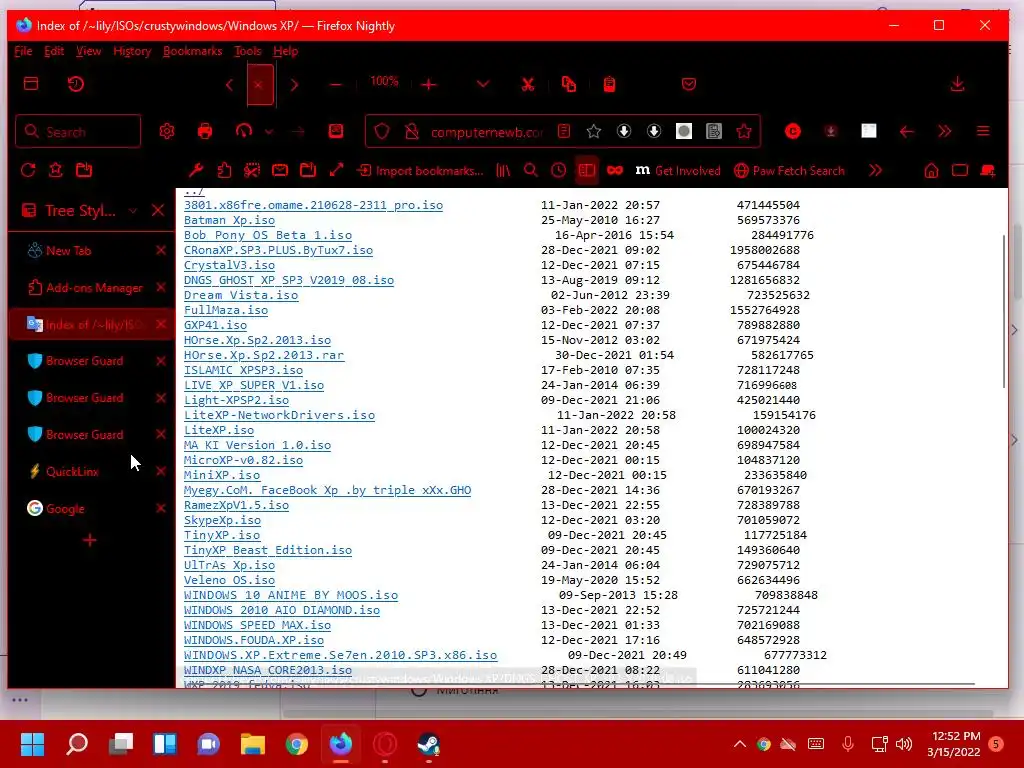This screenshot has width=1024, height=768.
Task: Open the File menu
Action: (x=23, y=51)
